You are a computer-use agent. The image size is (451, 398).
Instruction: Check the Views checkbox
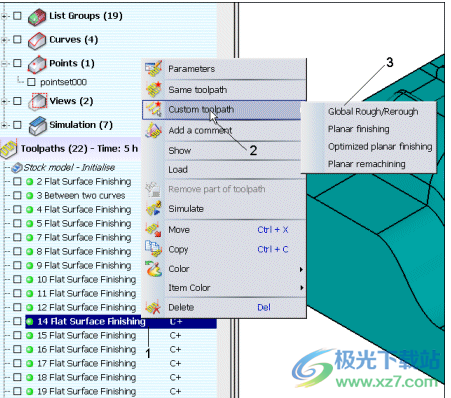tap(17, 101)
